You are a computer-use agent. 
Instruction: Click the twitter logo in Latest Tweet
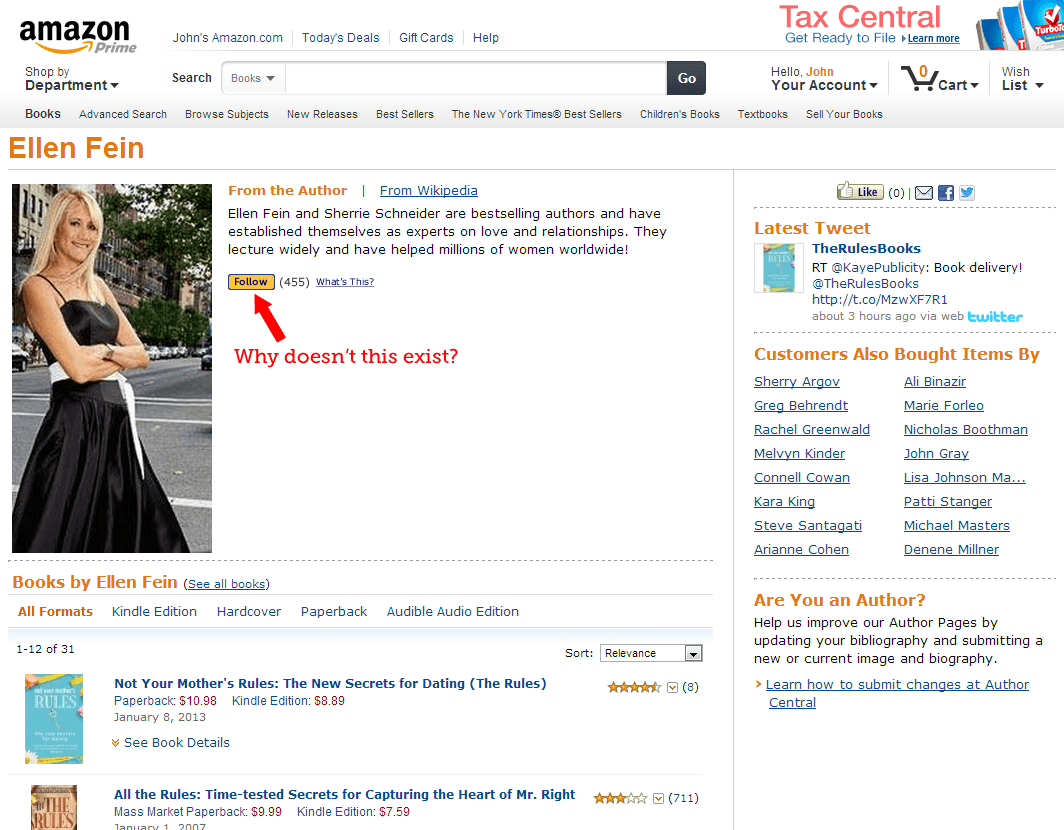pyautogui.click(x=996, y=316)
